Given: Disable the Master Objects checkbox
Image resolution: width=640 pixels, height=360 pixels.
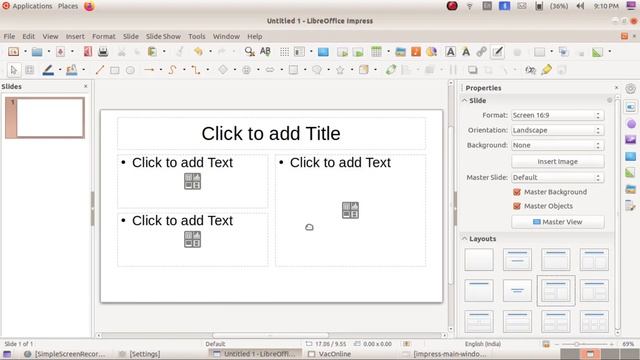Looking at the screenshot, I should coord(517,206).
